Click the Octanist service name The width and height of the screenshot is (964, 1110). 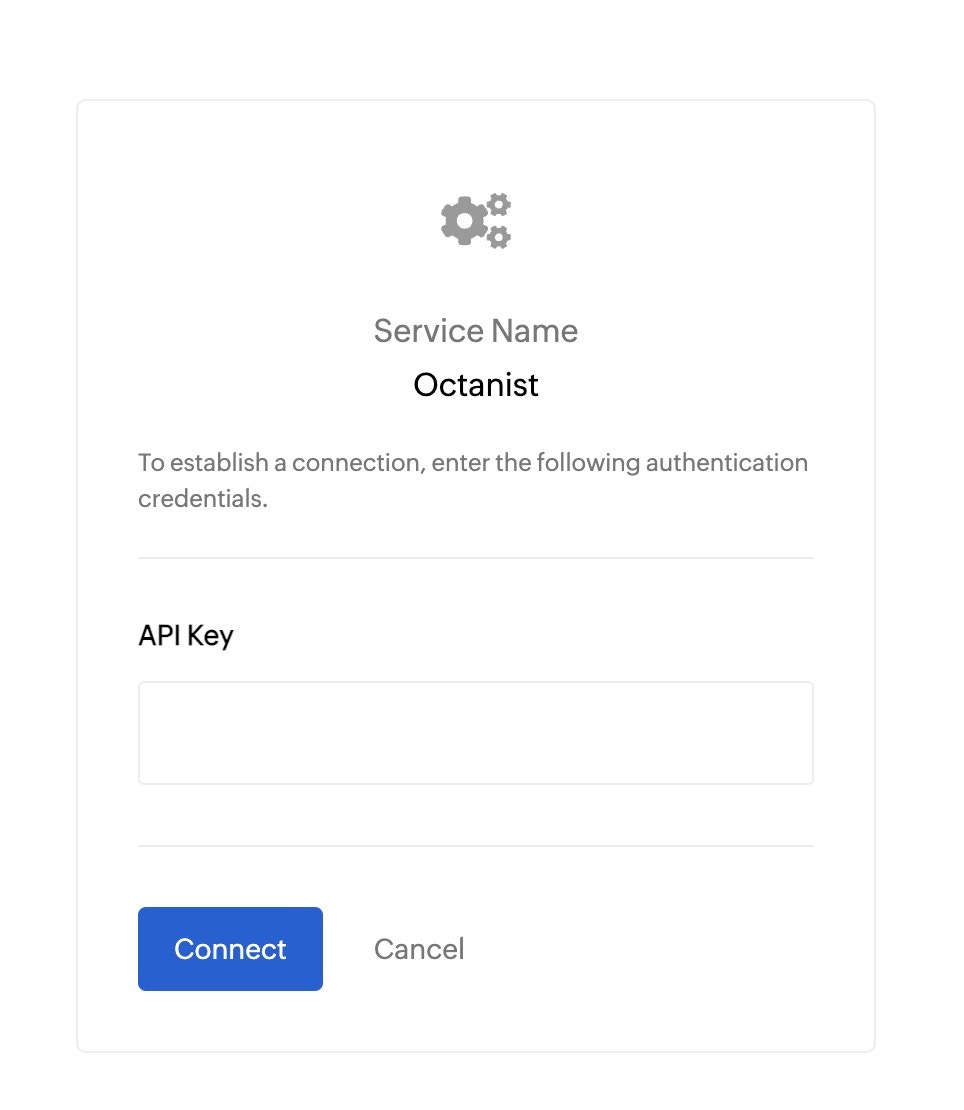tap(475, 384)
